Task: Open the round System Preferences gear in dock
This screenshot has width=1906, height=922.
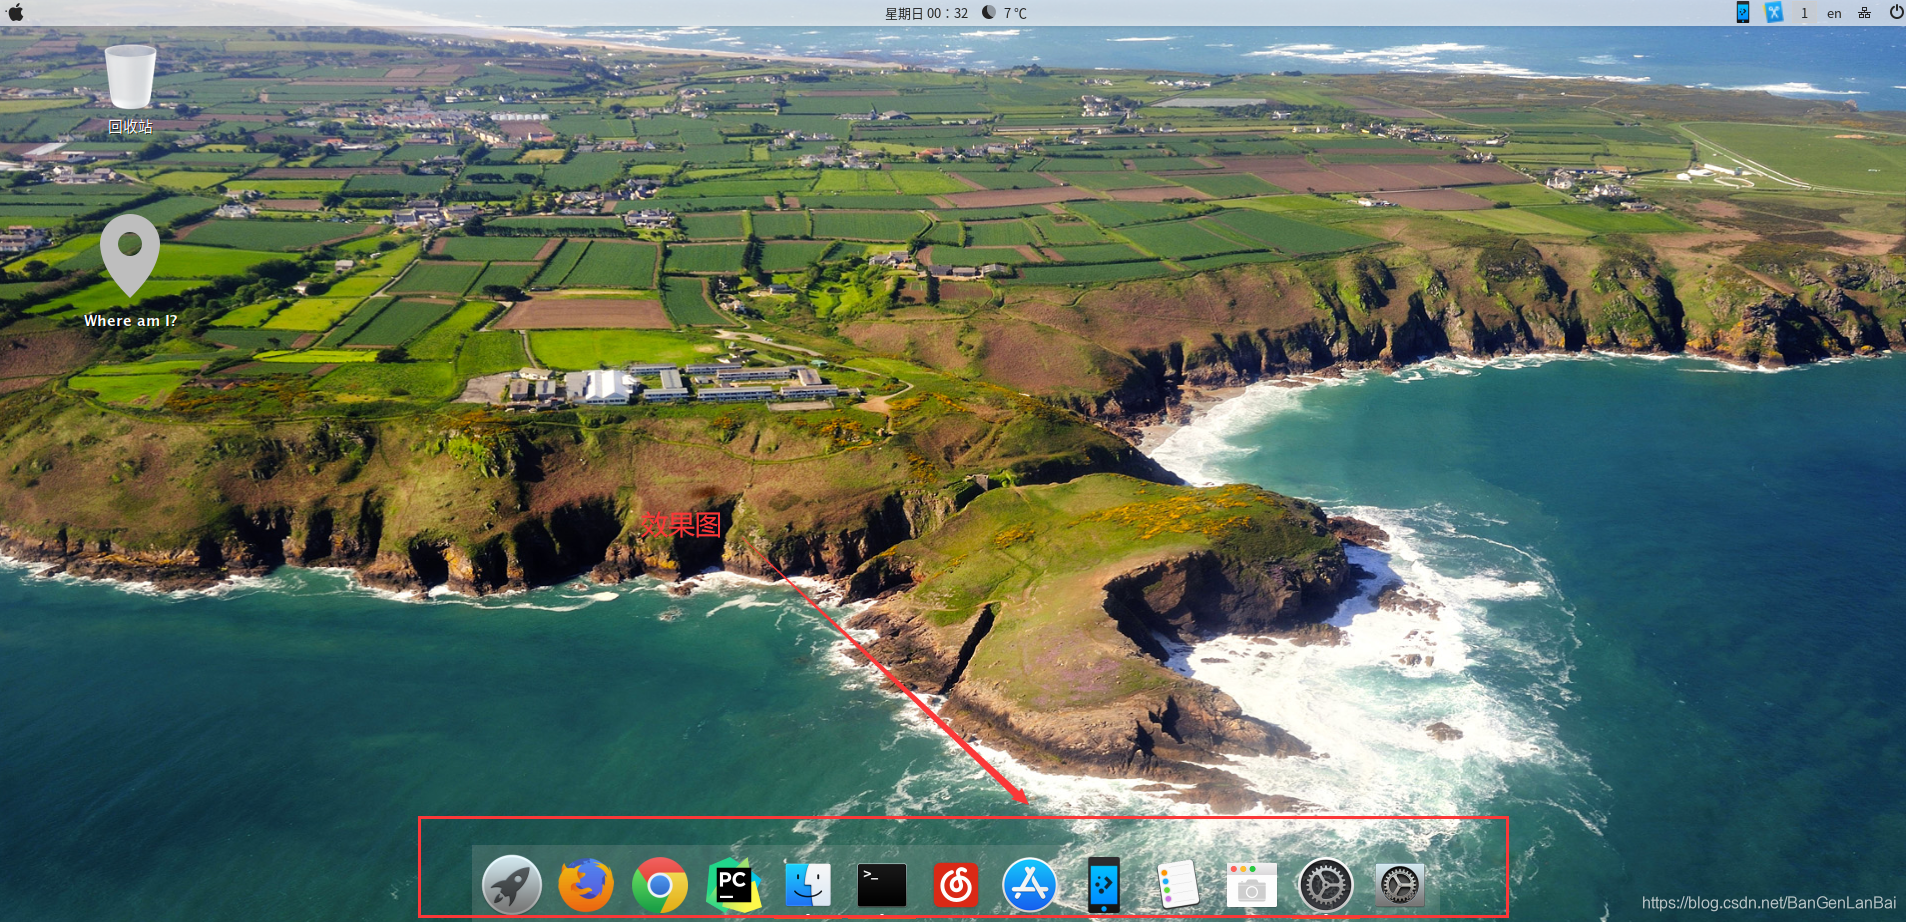Action: tap(1326, 885)
